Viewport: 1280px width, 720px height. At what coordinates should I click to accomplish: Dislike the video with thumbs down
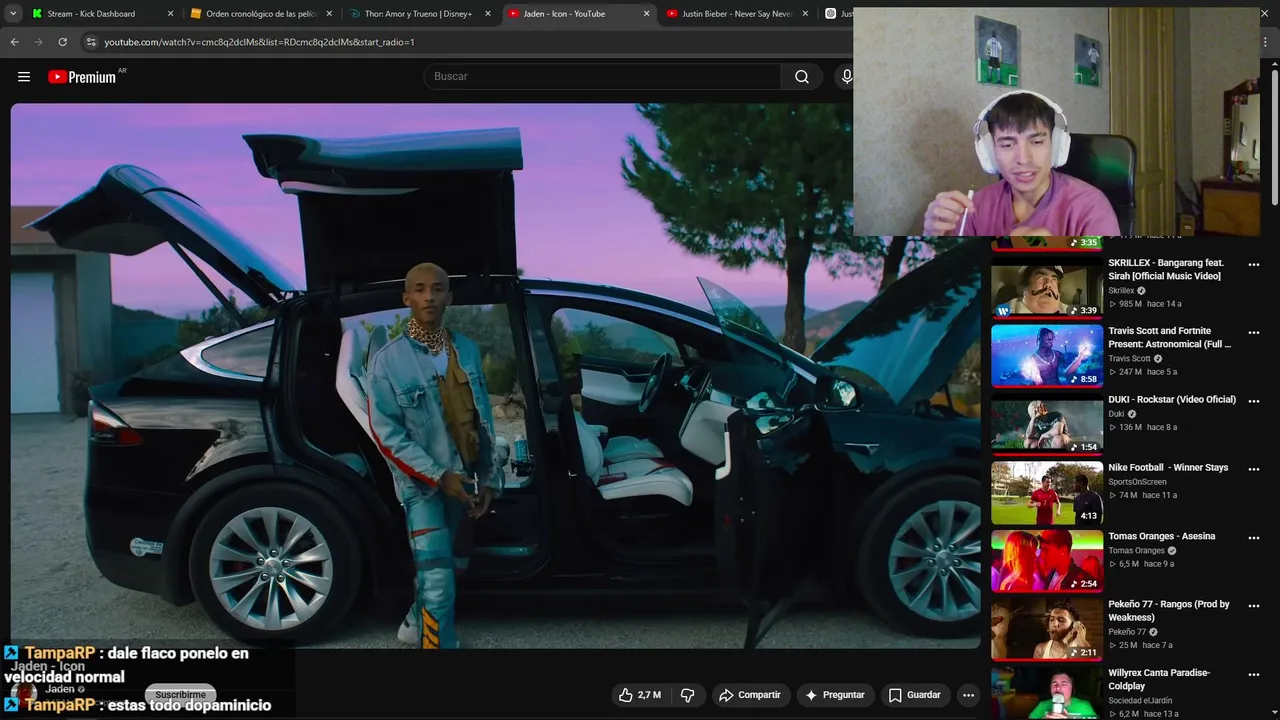point(687,695)
